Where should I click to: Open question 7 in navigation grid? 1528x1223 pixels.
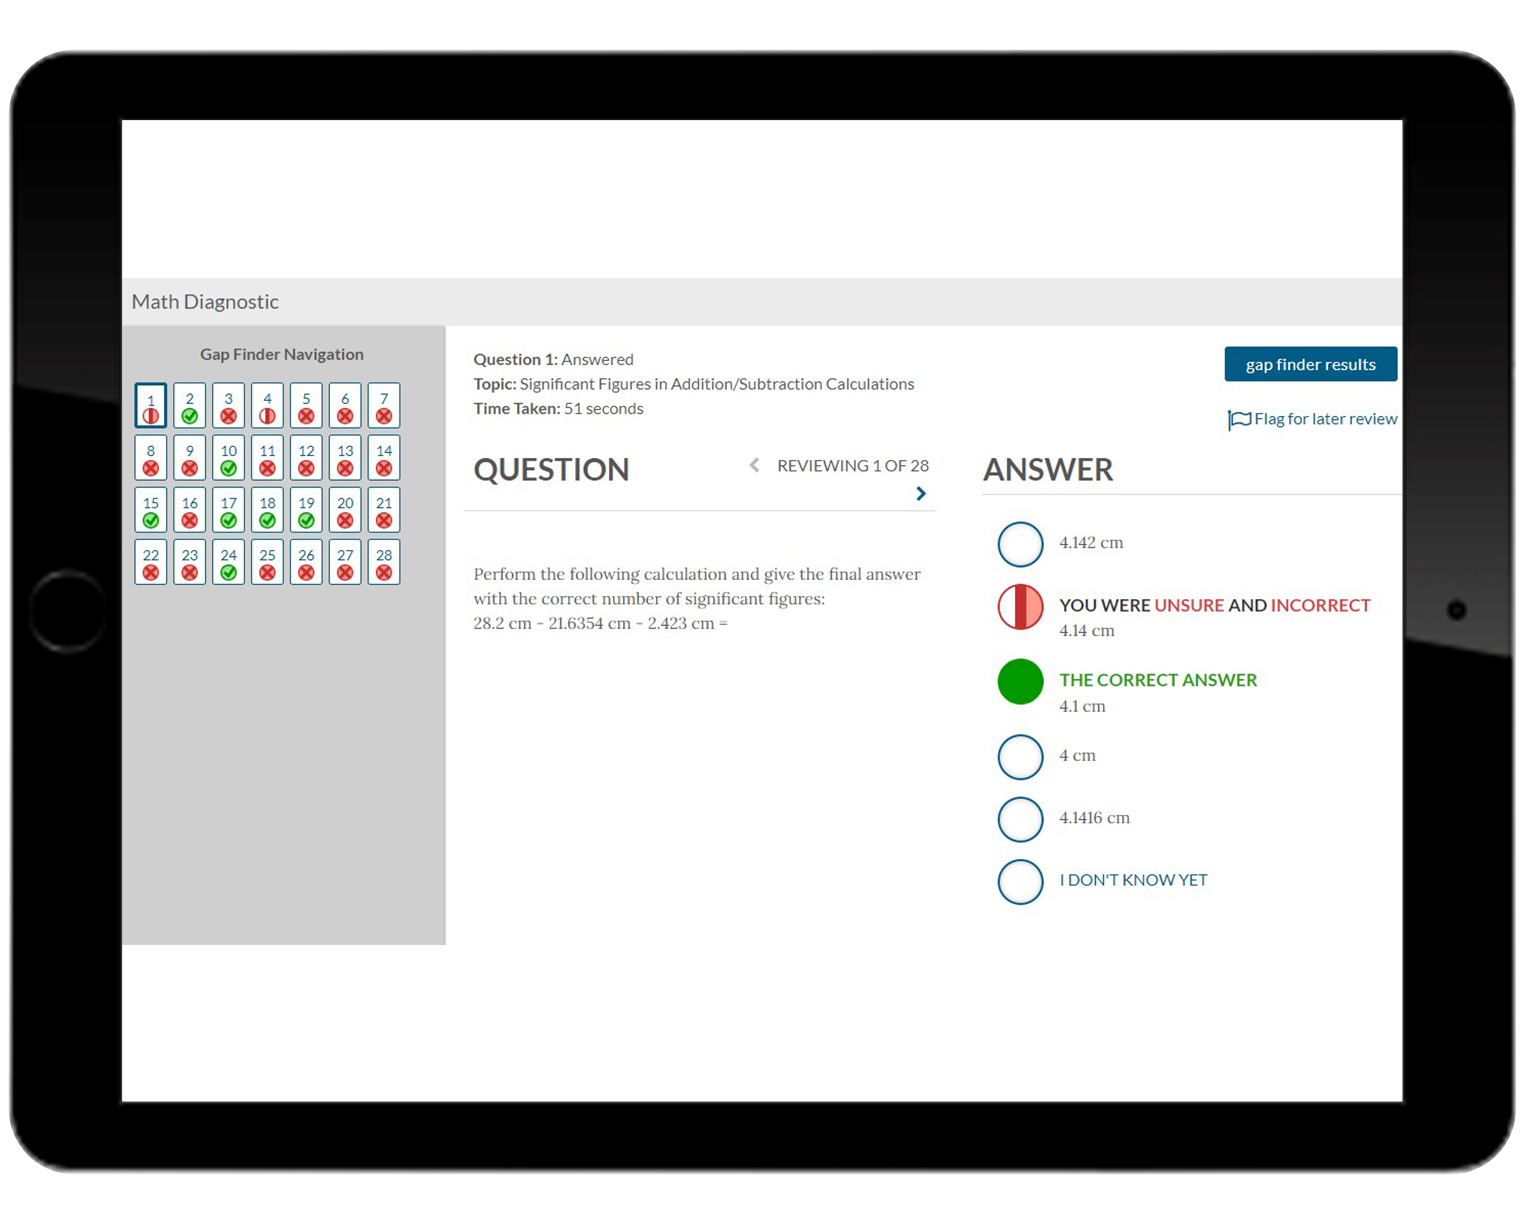(384, 406)
